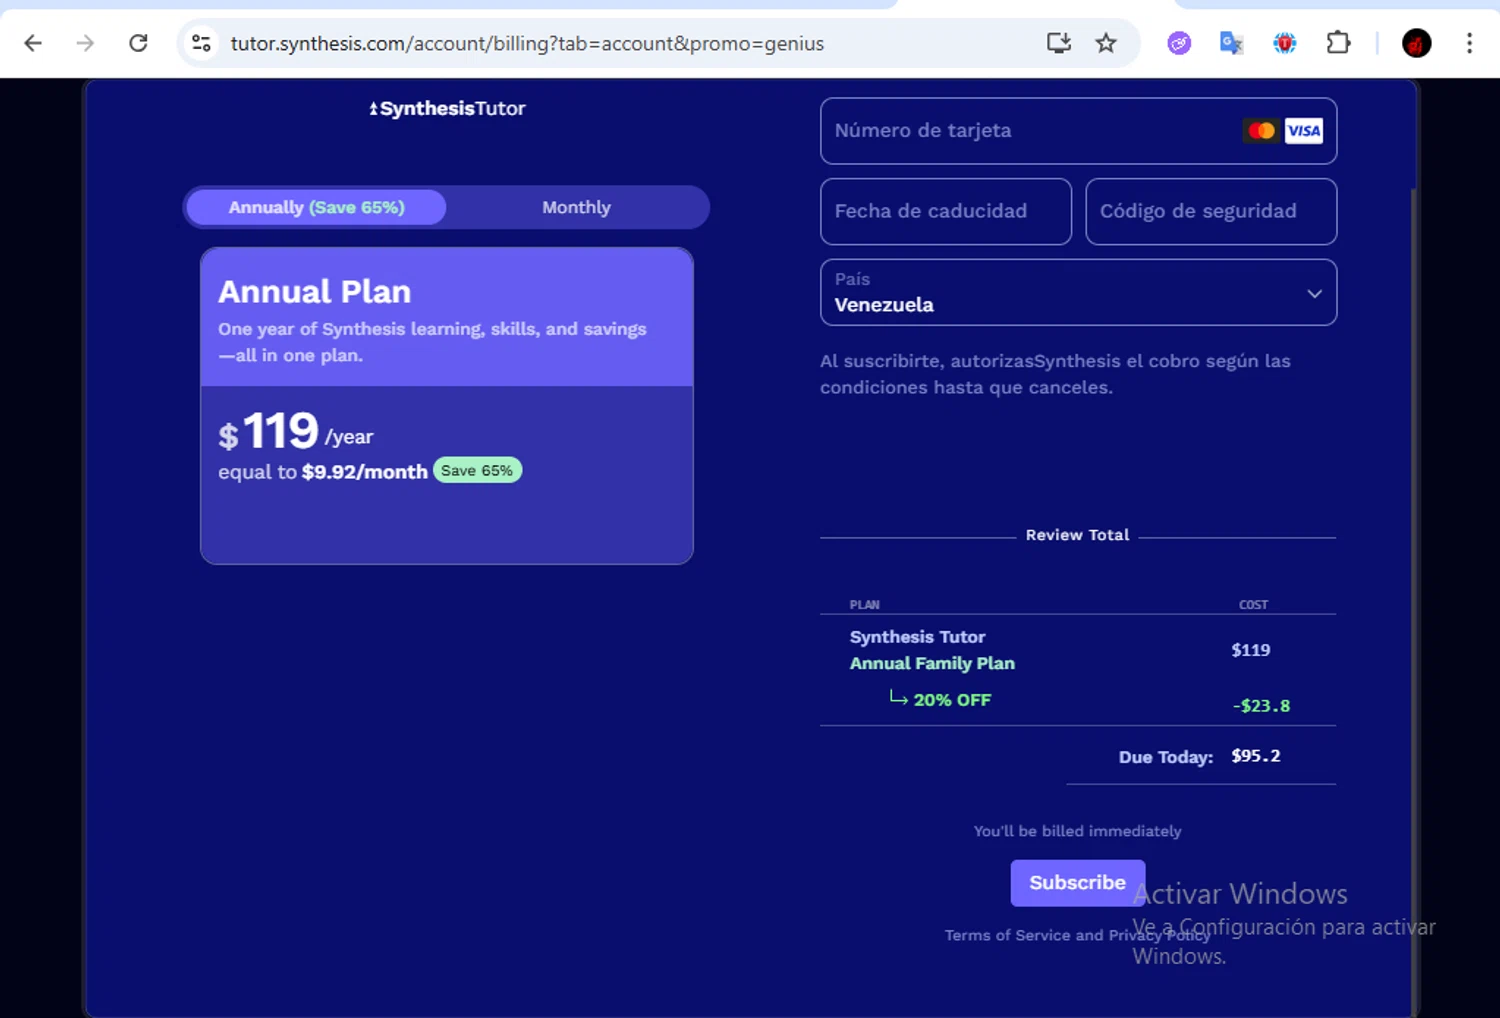Screen dimensions: 1500x1018
Task: Click the $119 /year price
Action: pyautogui.click(x=295, y=432)
